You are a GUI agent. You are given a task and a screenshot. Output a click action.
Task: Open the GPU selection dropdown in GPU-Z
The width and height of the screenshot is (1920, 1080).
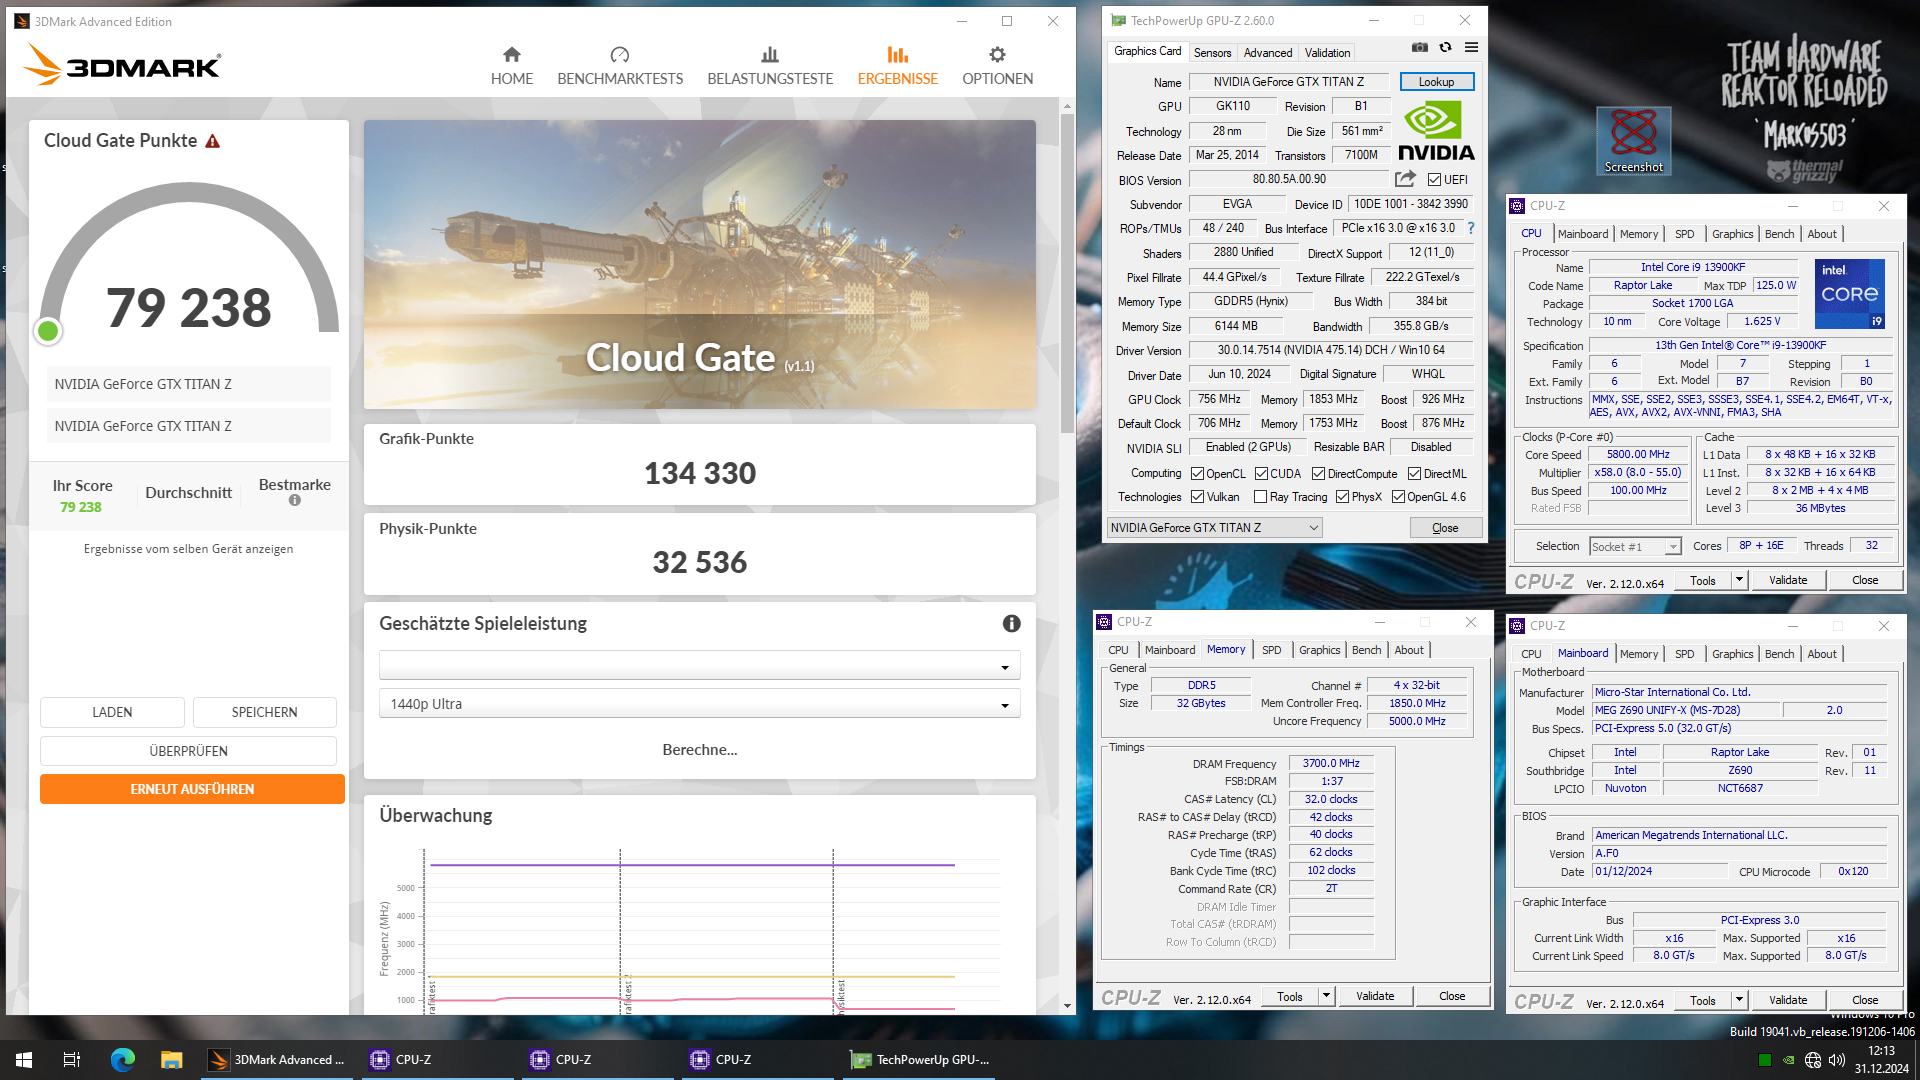pyautogui.click(x=1215, y=528)
